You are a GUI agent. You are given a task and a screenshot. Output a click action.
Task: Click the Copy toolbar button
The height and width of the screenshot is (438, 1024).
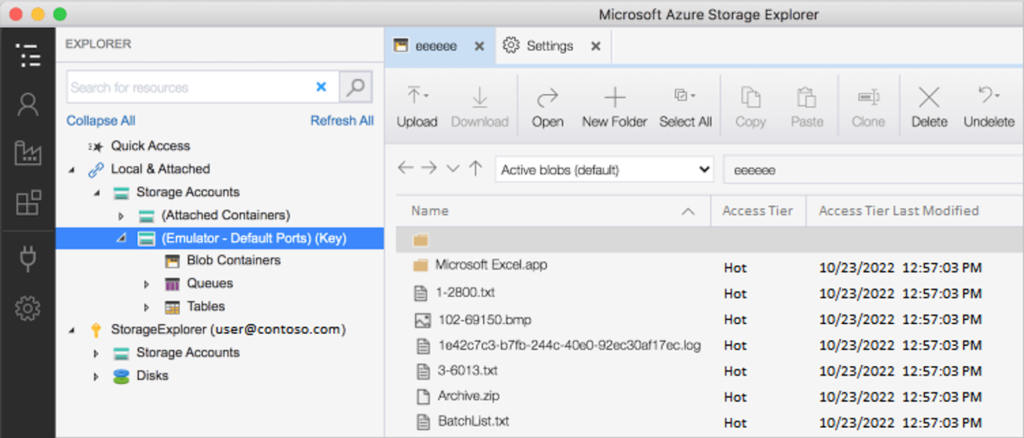750,106
